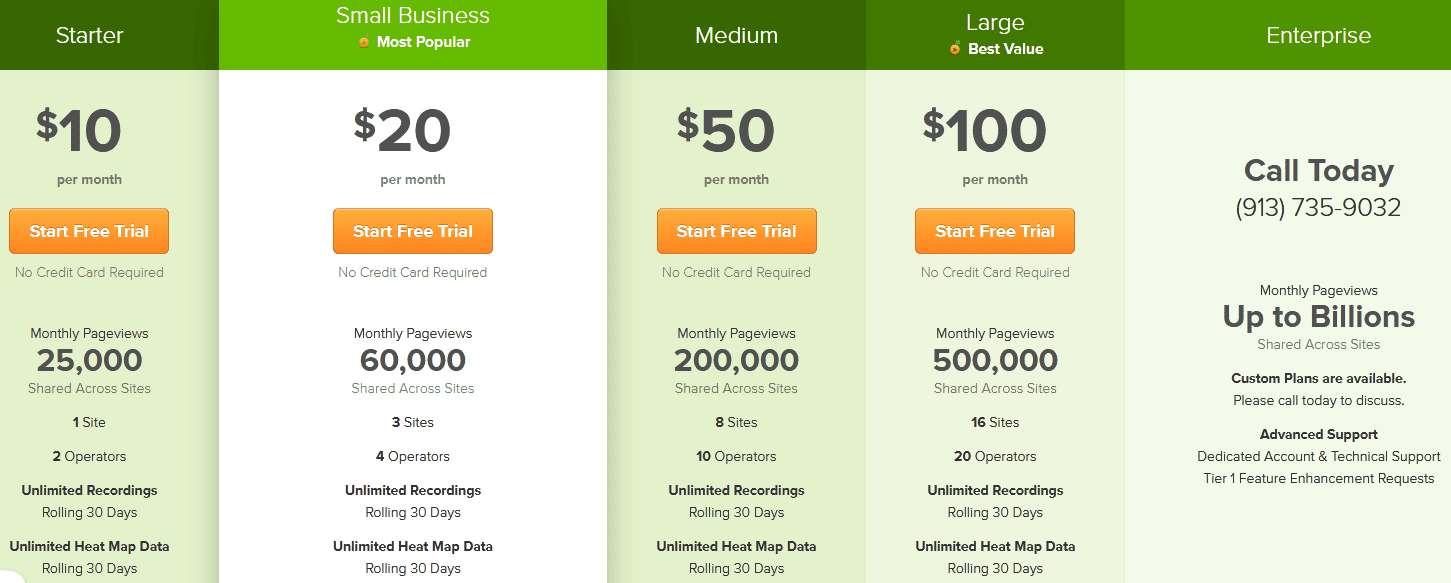Click the $10 Starter price
Screen dimensions: 1451x583
pyautogui.click(x=89, y=128)
